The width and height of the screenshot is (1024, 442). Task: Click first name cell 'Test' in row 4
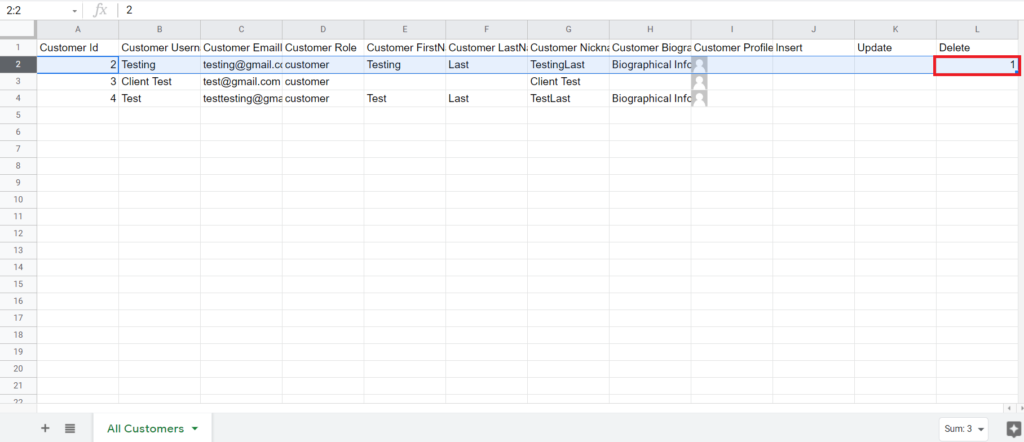click(x=405, y=99)
